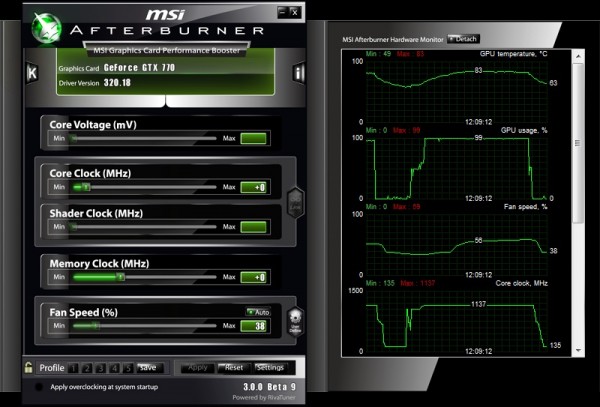Viewport: 600px width, 407px height.
Task: Click the Save profile button
Action: coord(150,368)
